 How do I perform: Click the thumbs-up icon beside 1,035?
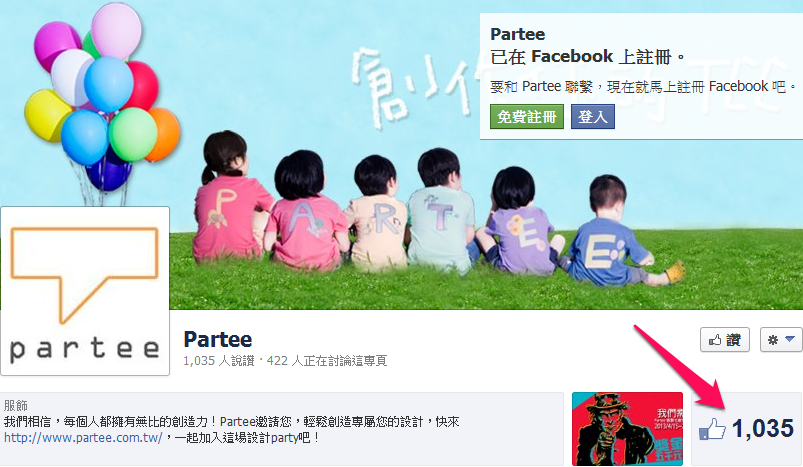[x=712, y=429]
